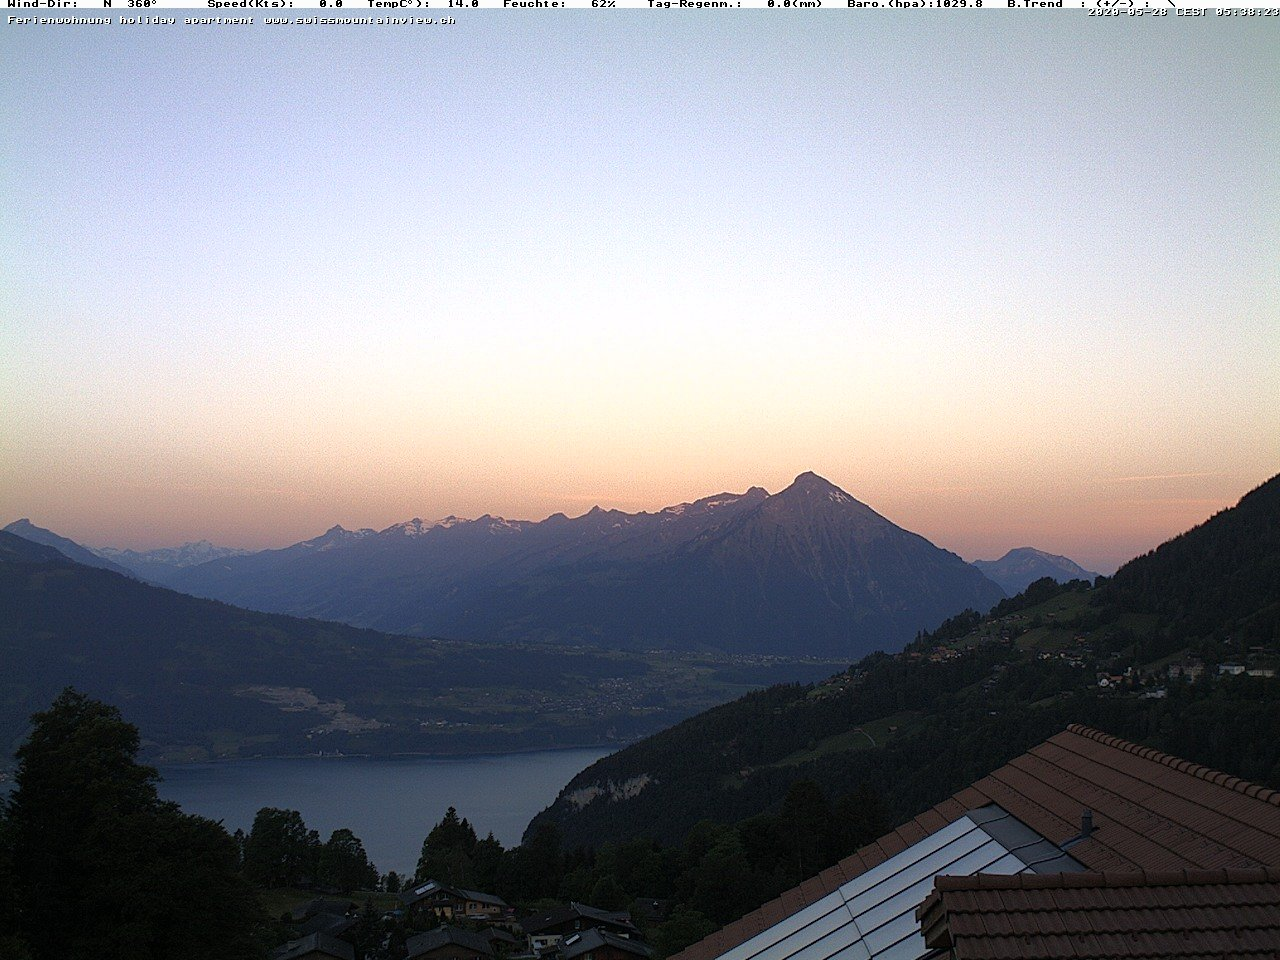Screen dimensions: 1280x960
Task: Click the 'Ferienwohnung holiday apartment' caption
Action: [x=131, y=20]
